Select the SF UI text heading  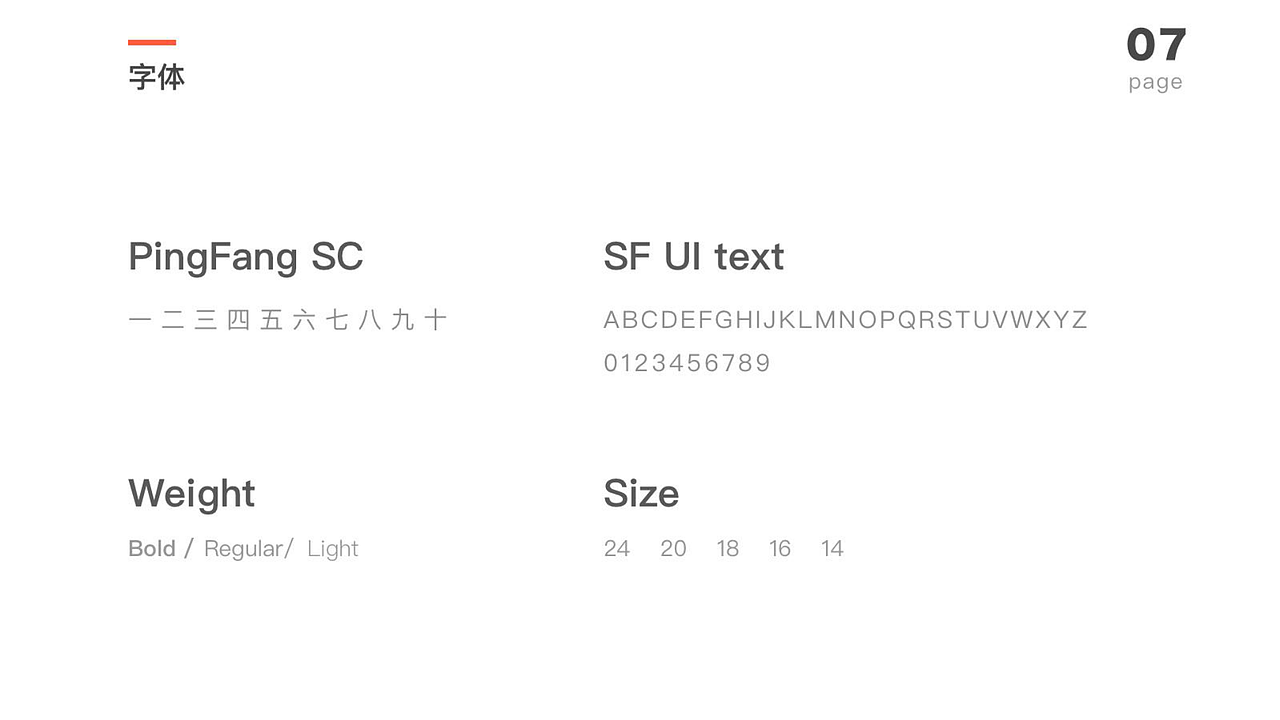693,257
